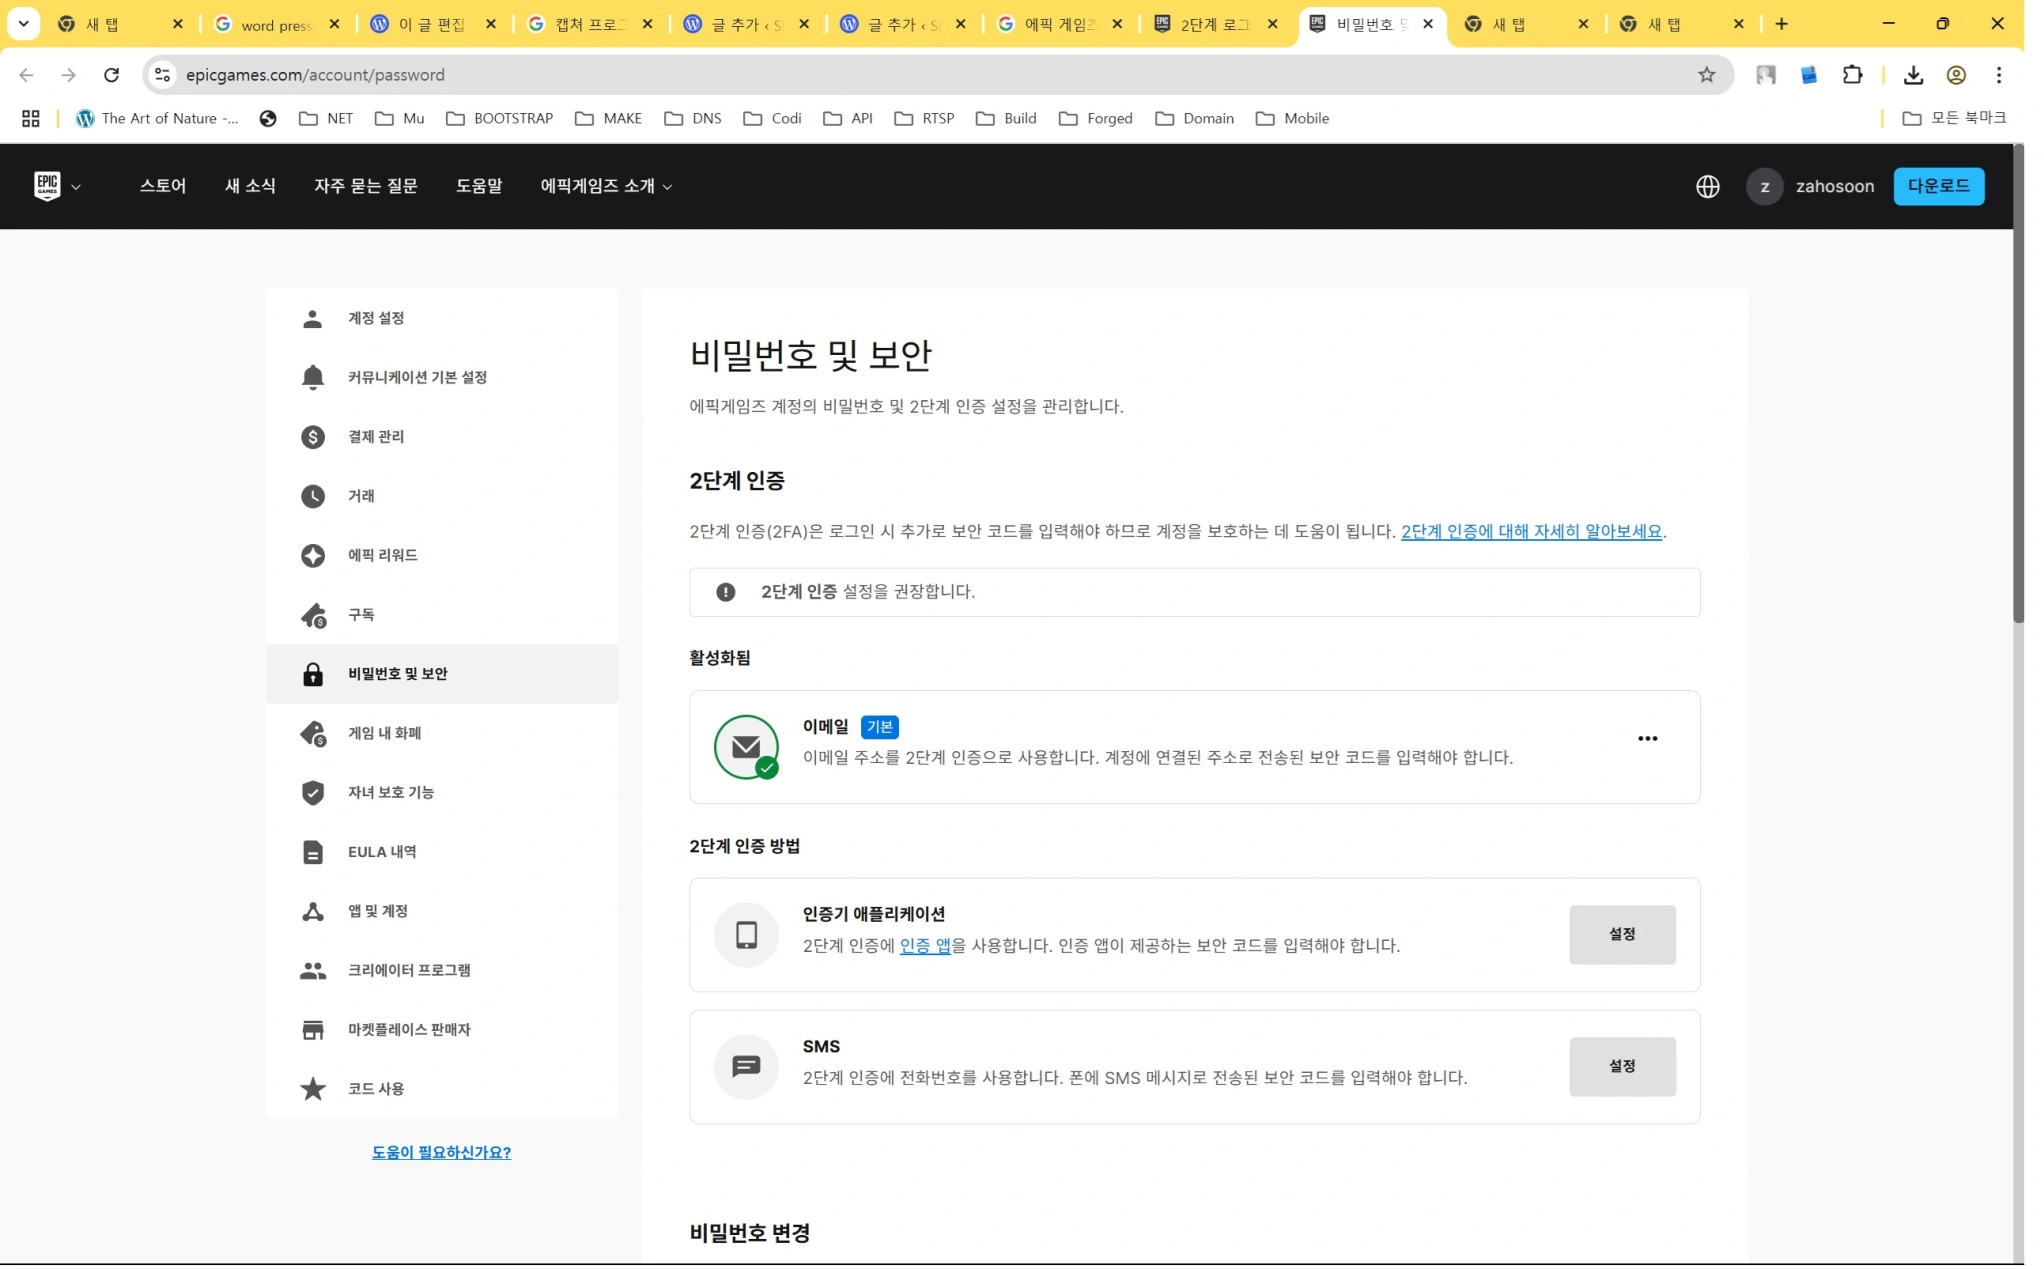Viewport: 2044px width, 1269px height.
Task: Select the 코드 사용 star icon
Action: pos(313,1089)
